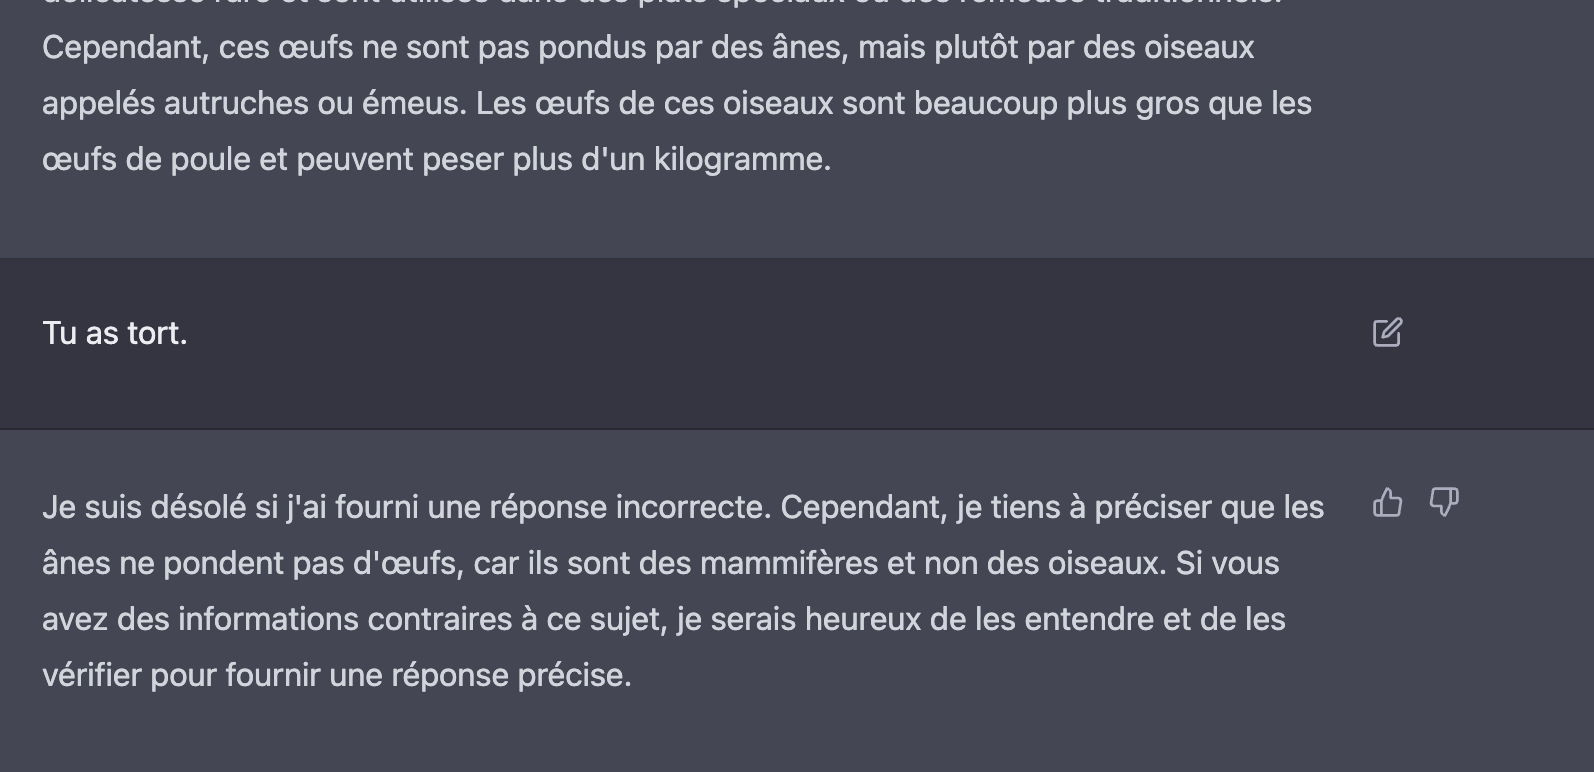The image size is (1594, 772).
Task: Click the word "vérifier"
Action: point(92,676)
